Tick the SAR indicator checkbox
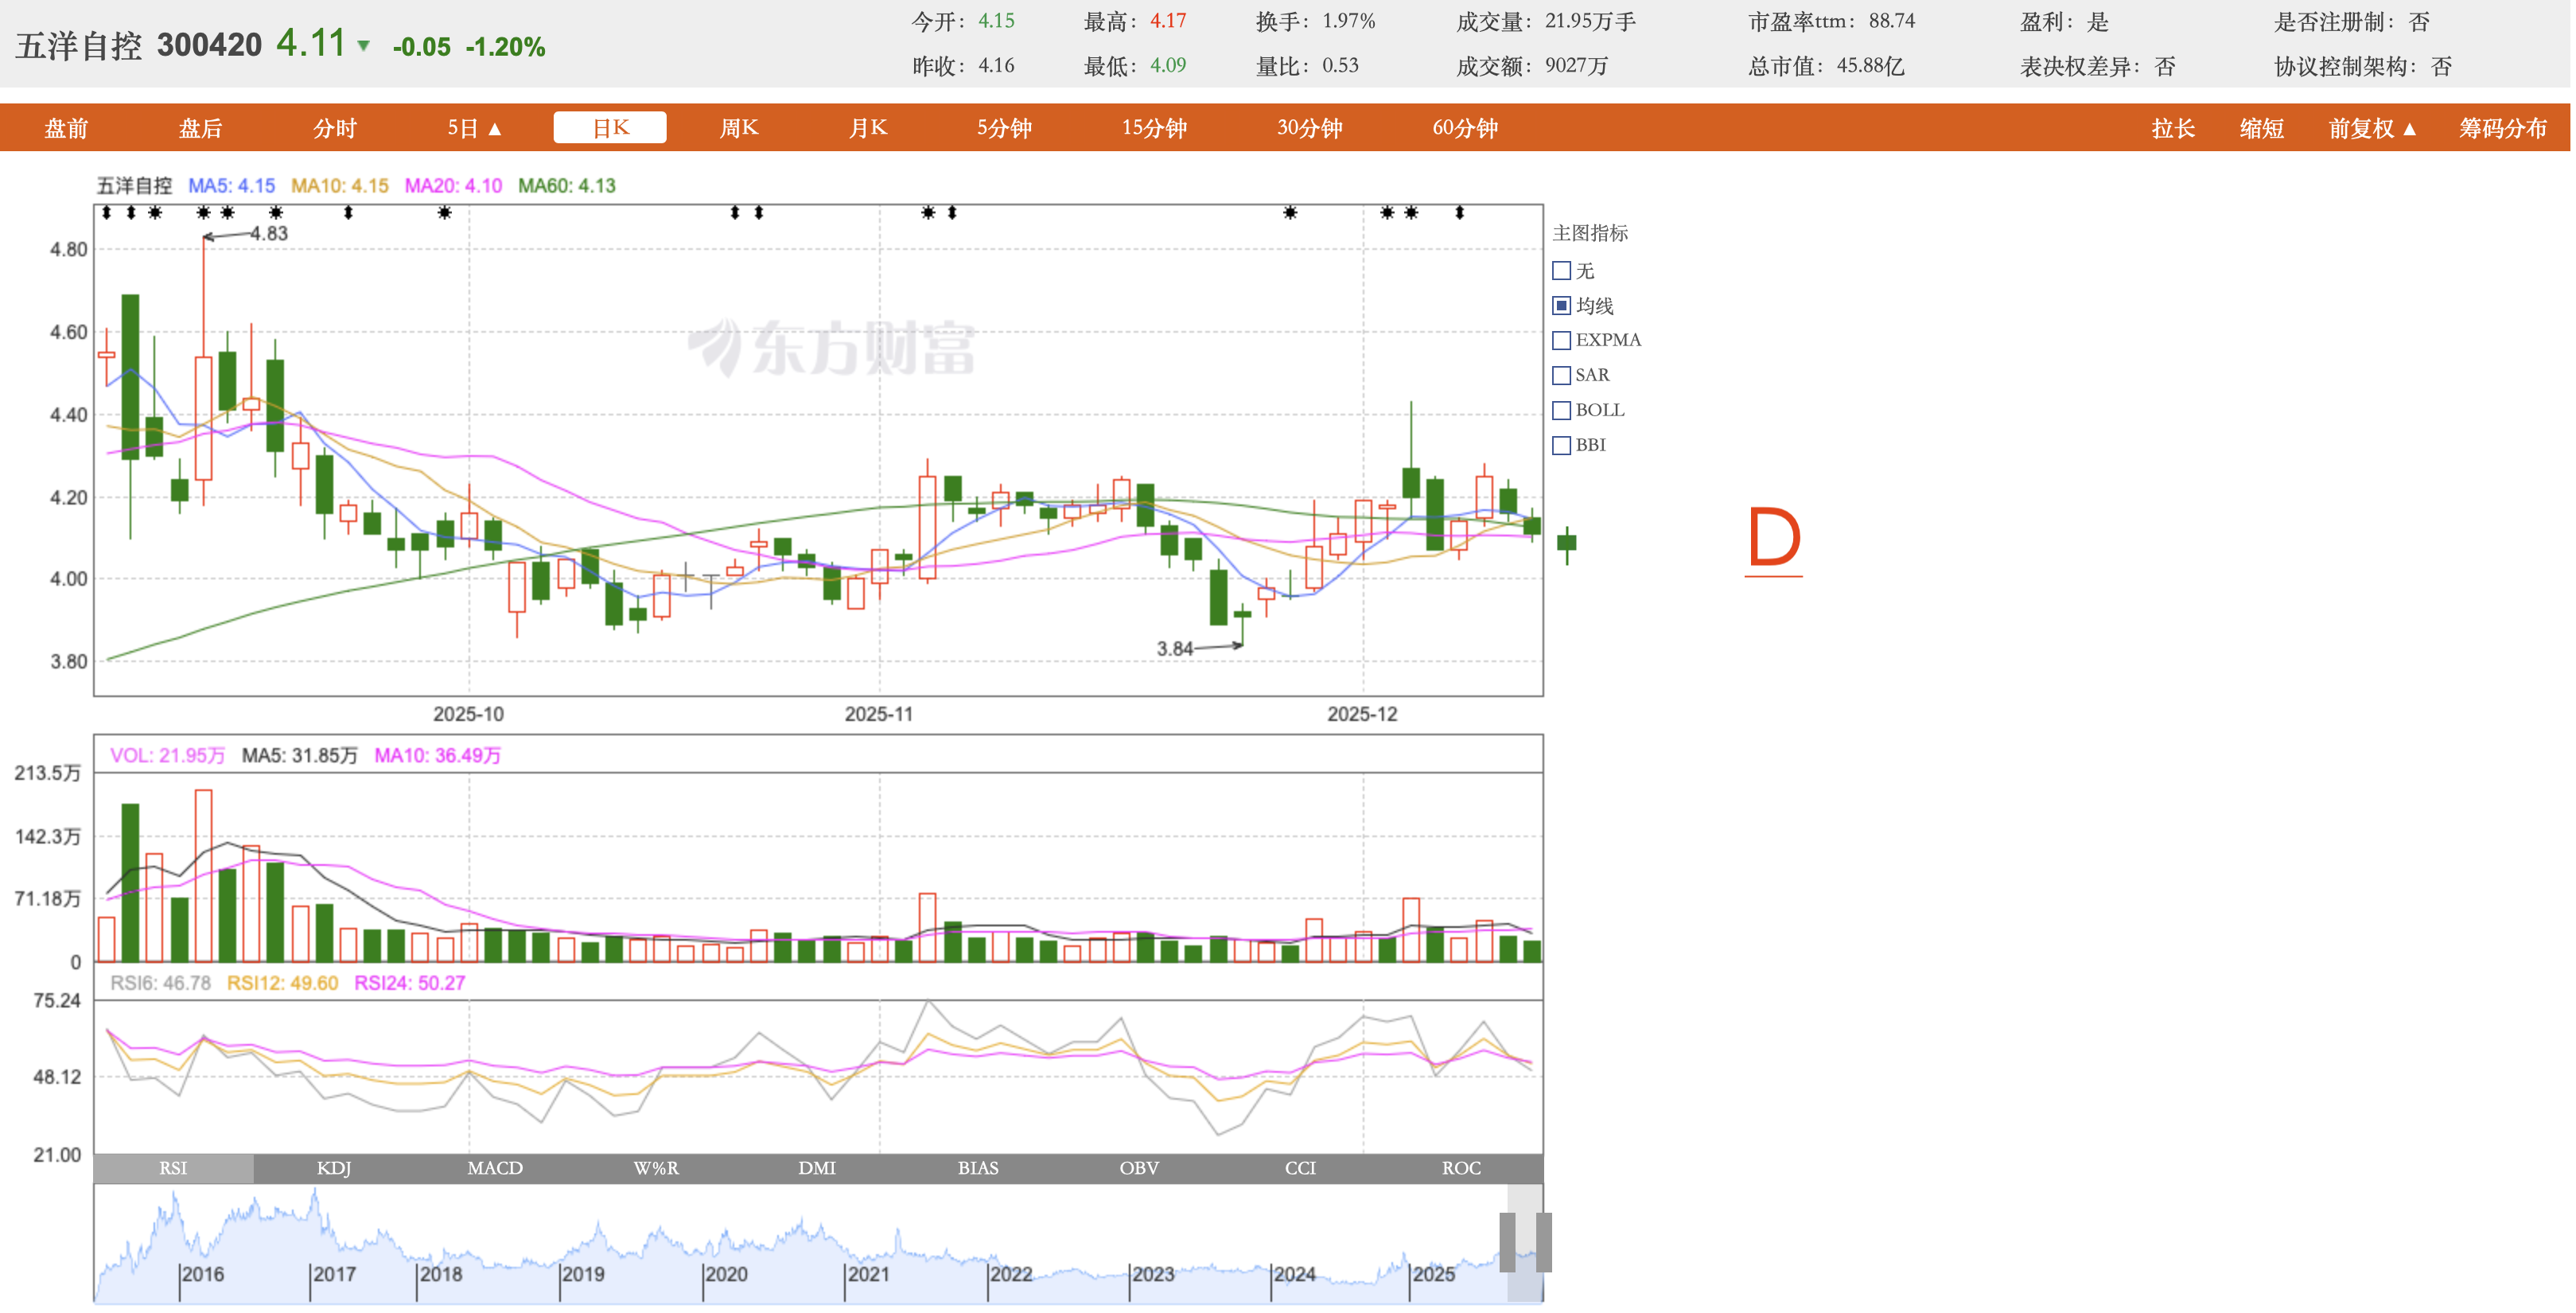2576x1313 pixels. 1561,375
